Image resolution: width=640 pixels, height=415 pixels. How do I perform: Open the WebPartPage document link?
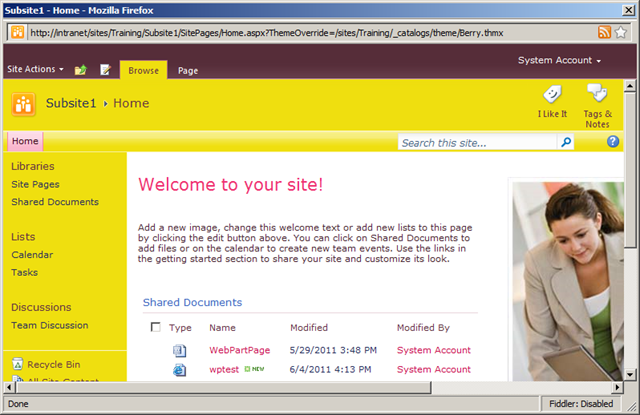coord(240,350)
